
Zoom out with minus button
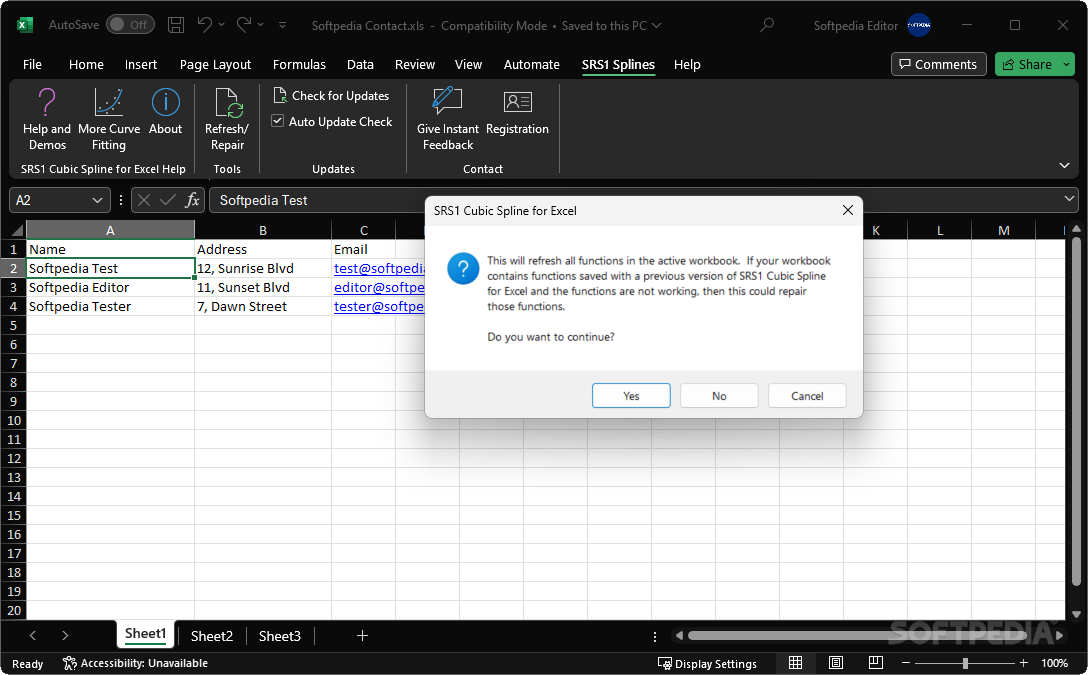pos(906,663)
